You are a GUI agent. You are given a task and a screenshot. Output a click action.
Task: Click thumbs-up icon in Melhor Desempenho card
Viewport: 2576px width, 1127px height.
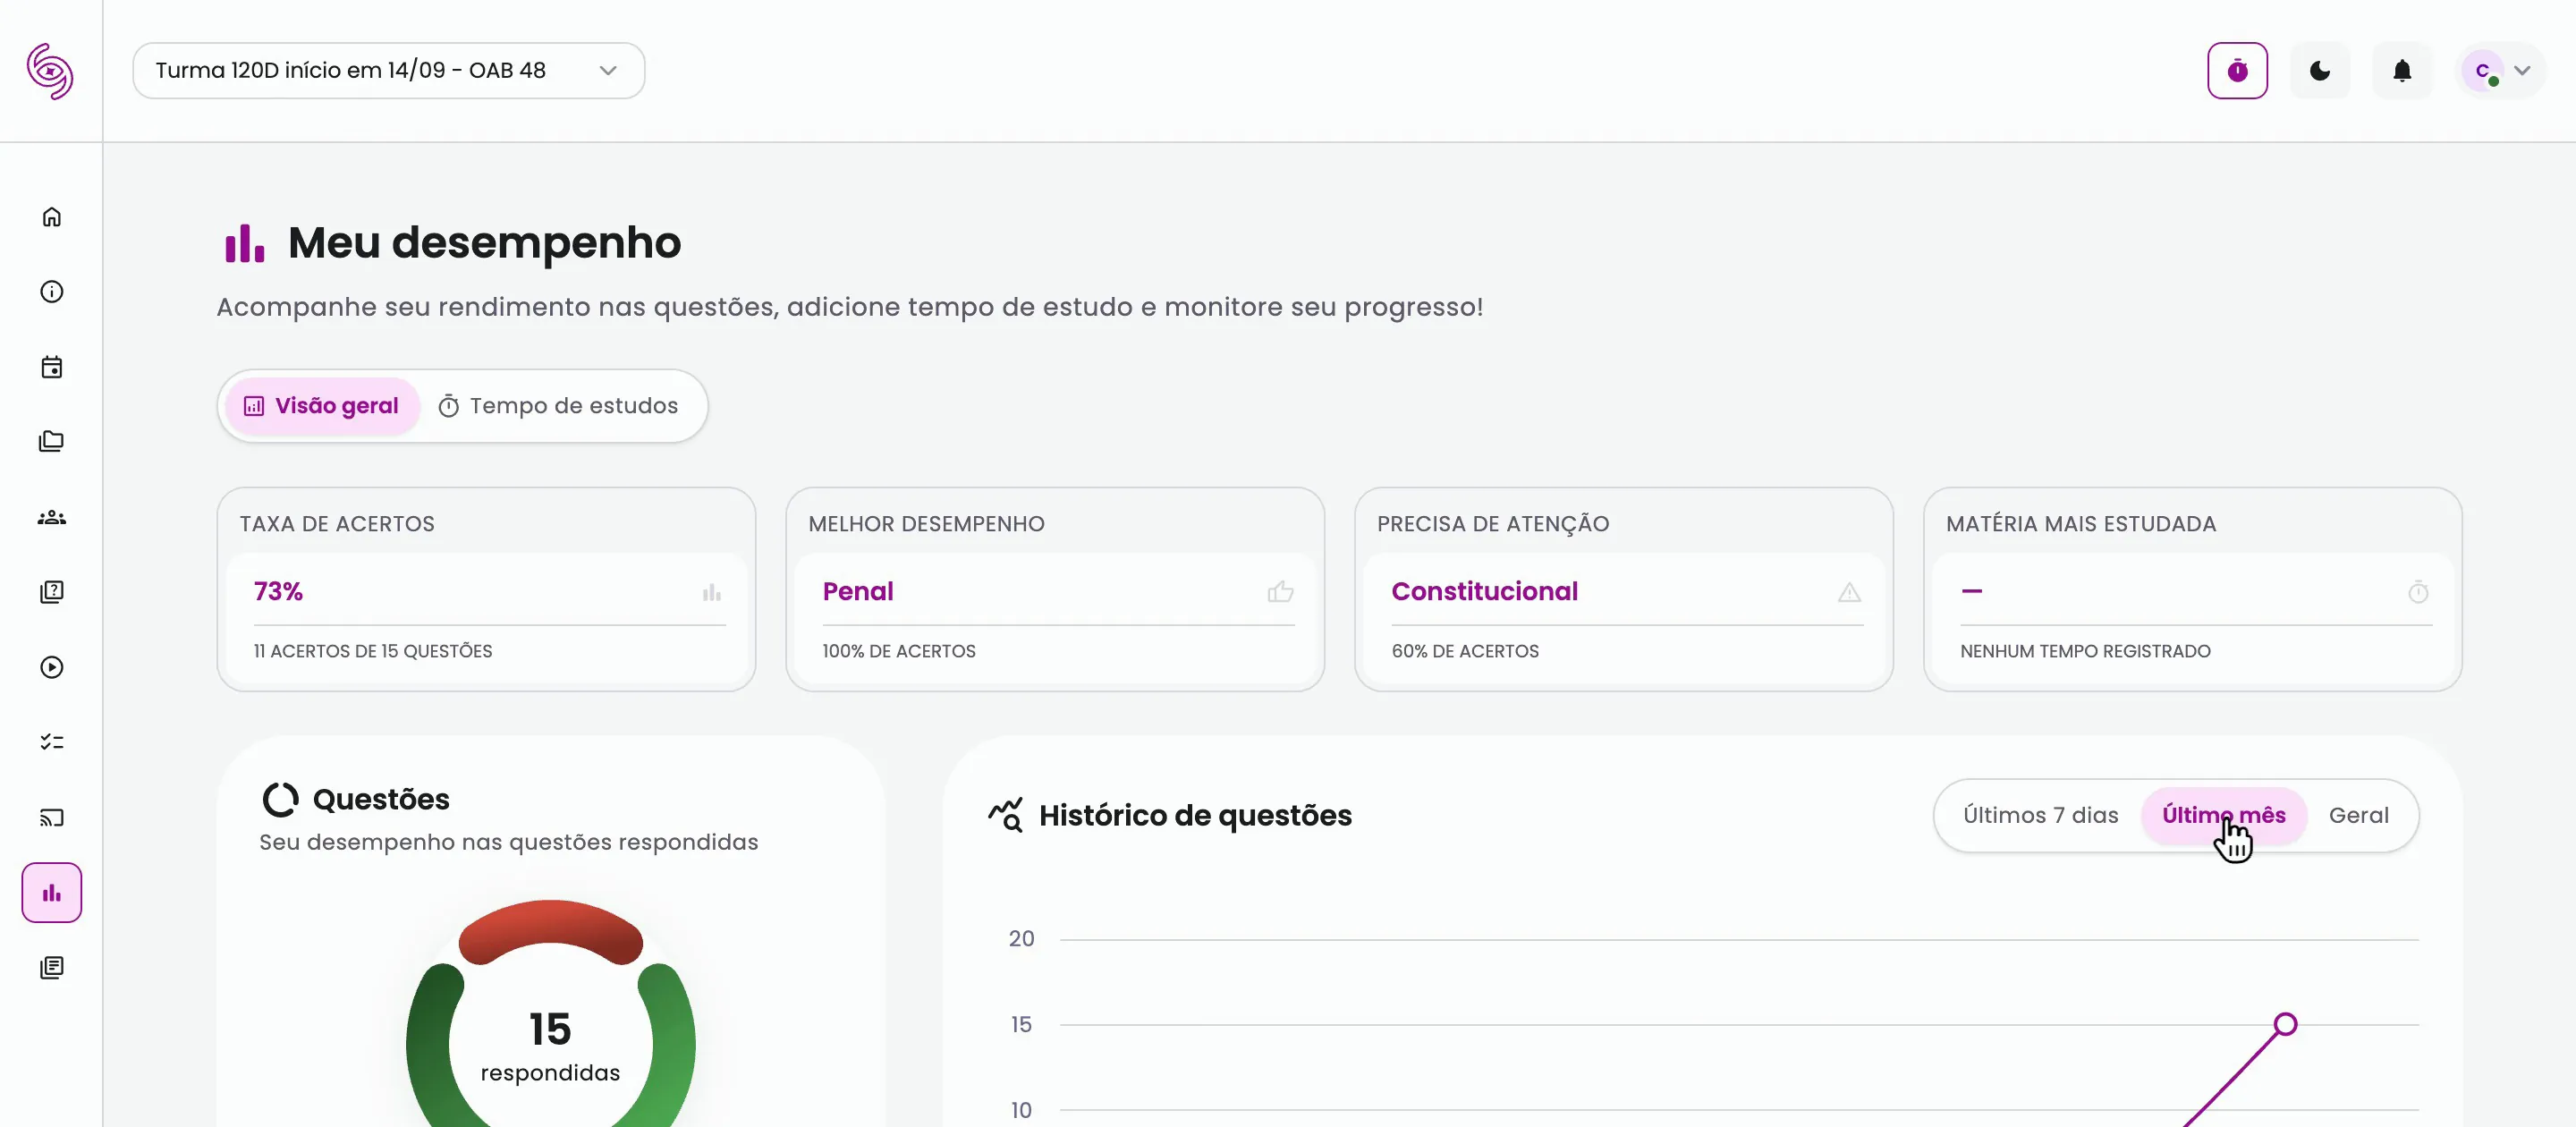tap(1280, 592)
